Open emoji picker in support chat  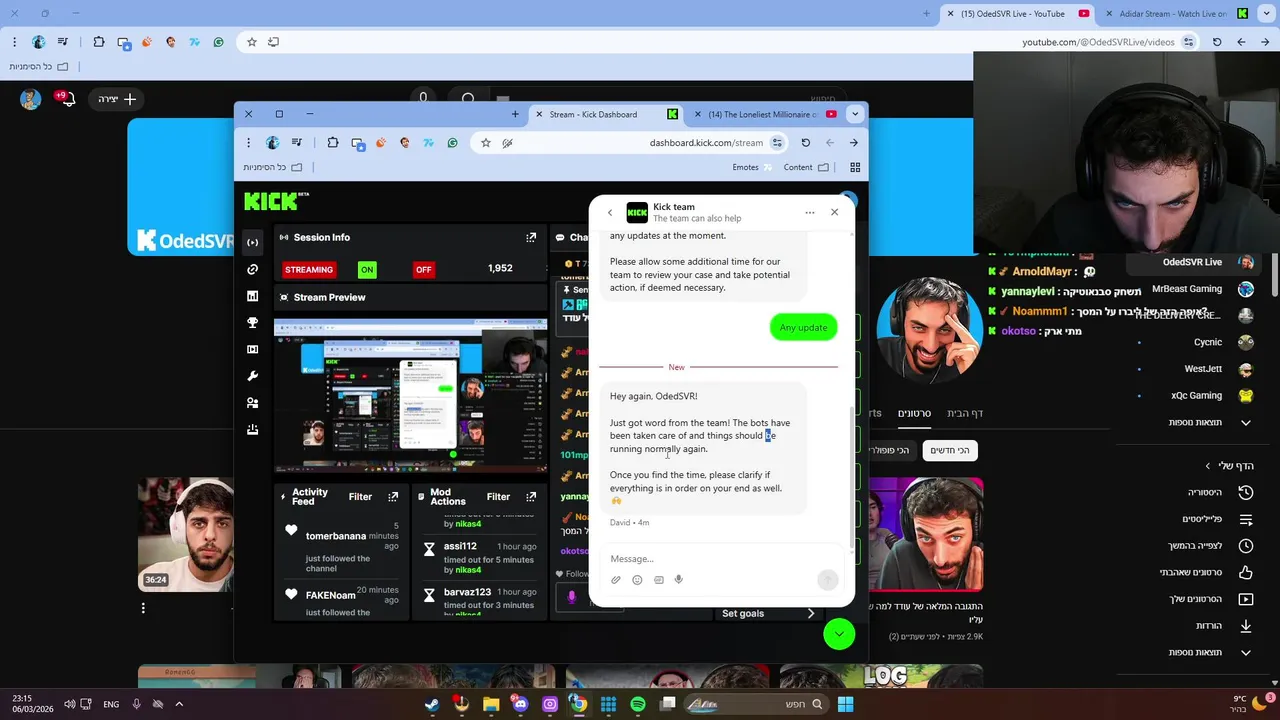[x=637, y=580]
